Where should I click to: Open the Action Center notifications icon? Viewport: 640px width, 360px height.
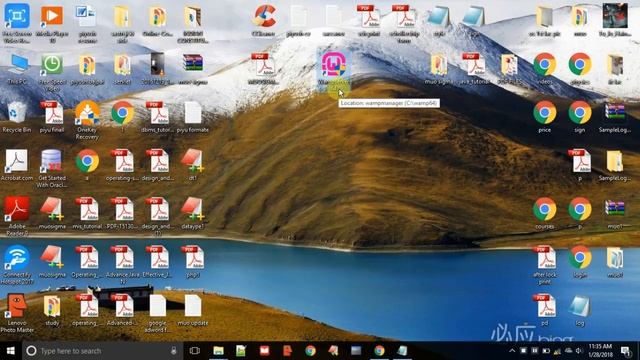pos(626,351)
